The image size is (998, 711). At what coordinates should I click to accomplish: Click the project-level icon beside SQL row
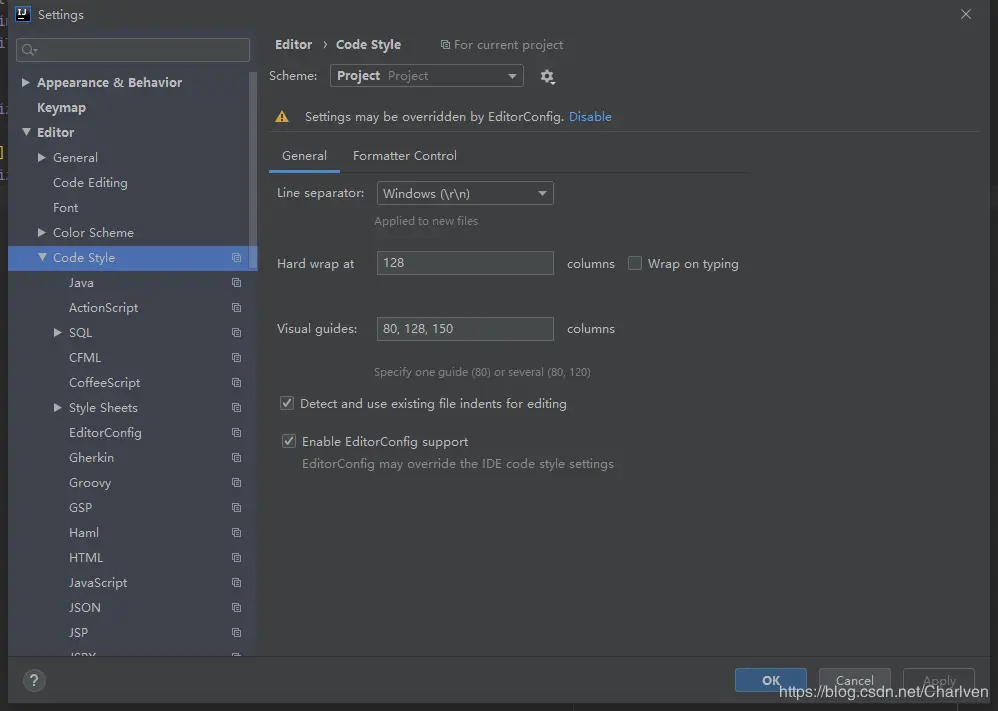click(x=236, y=333)
